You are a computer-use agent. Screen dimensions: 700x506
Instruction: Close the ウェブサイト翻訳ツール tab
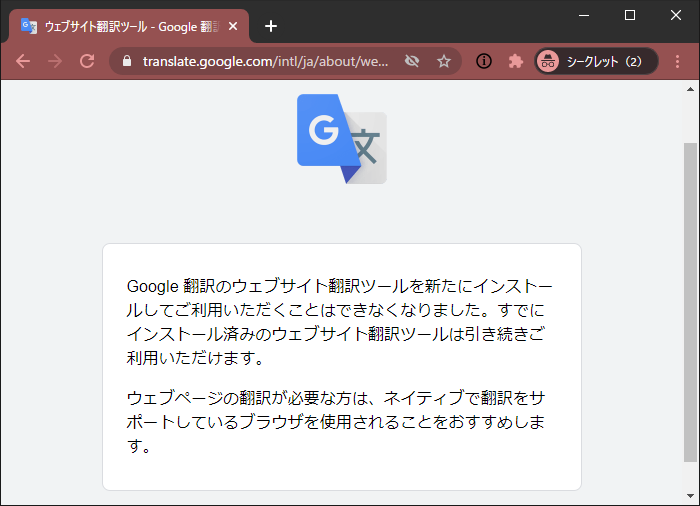(x=233, y=26)
